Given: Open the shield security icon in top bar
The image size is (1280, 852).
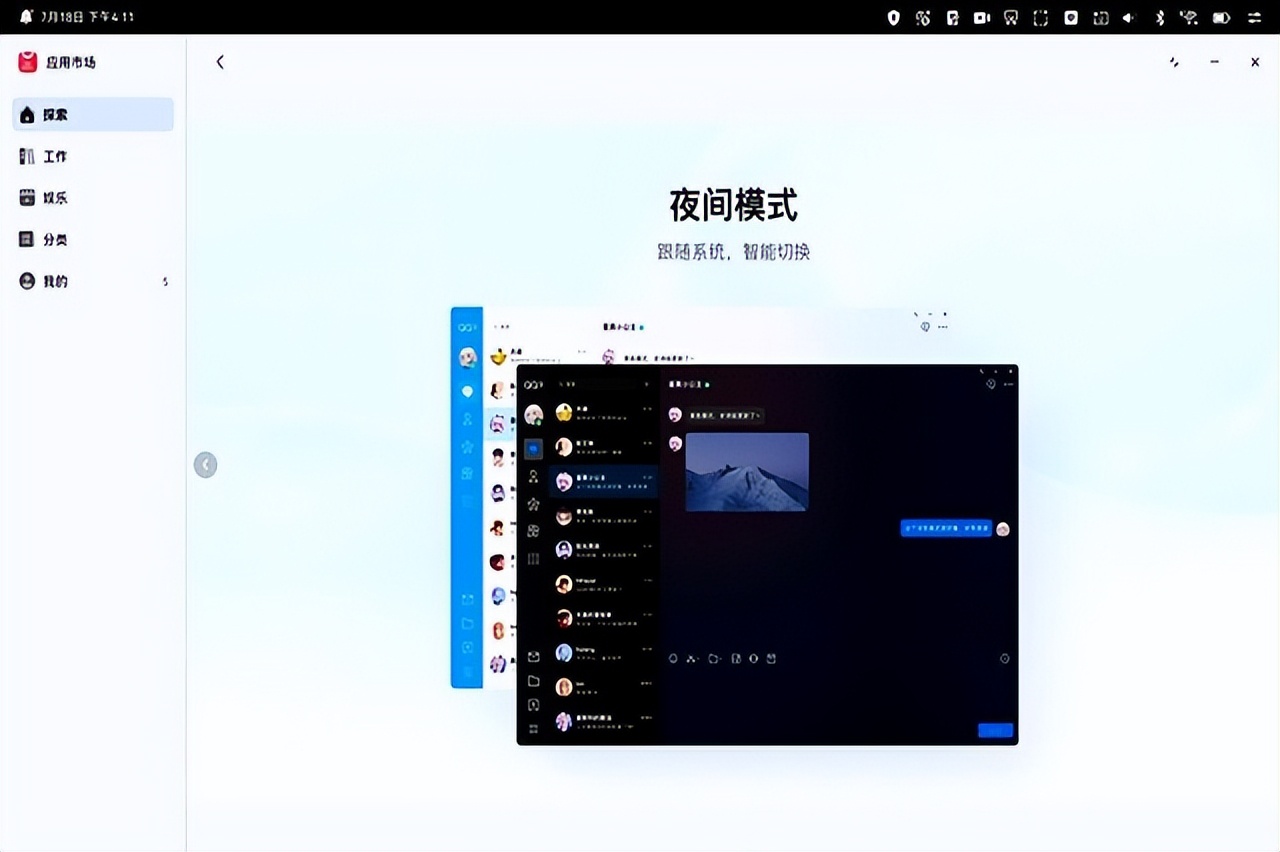Looking at the screenshot, I should click(x=894, y=17).
